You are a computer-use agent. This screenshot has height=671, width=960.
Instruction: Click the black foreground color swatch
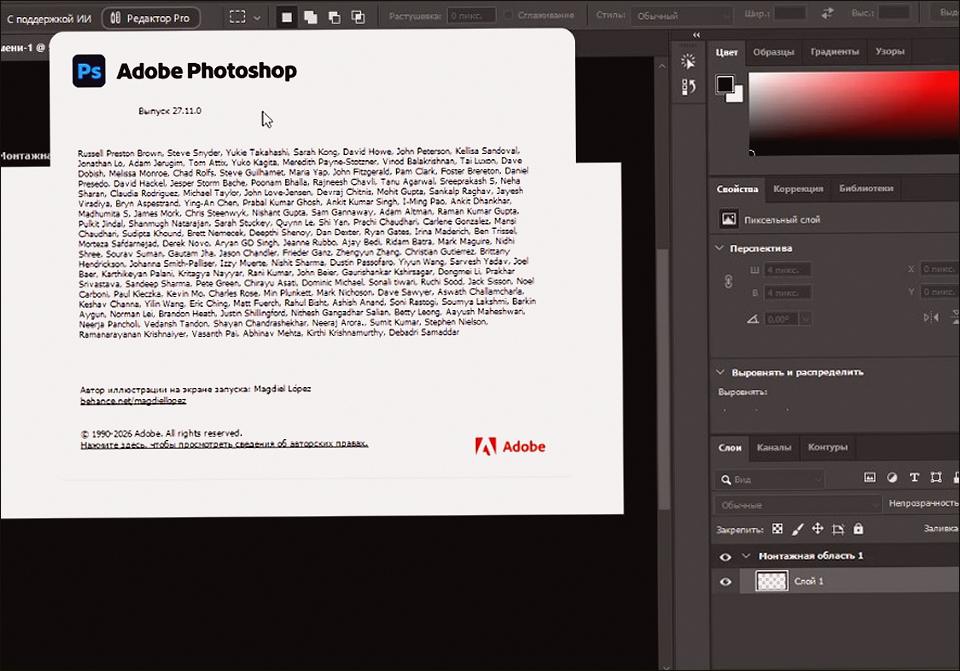726,84
